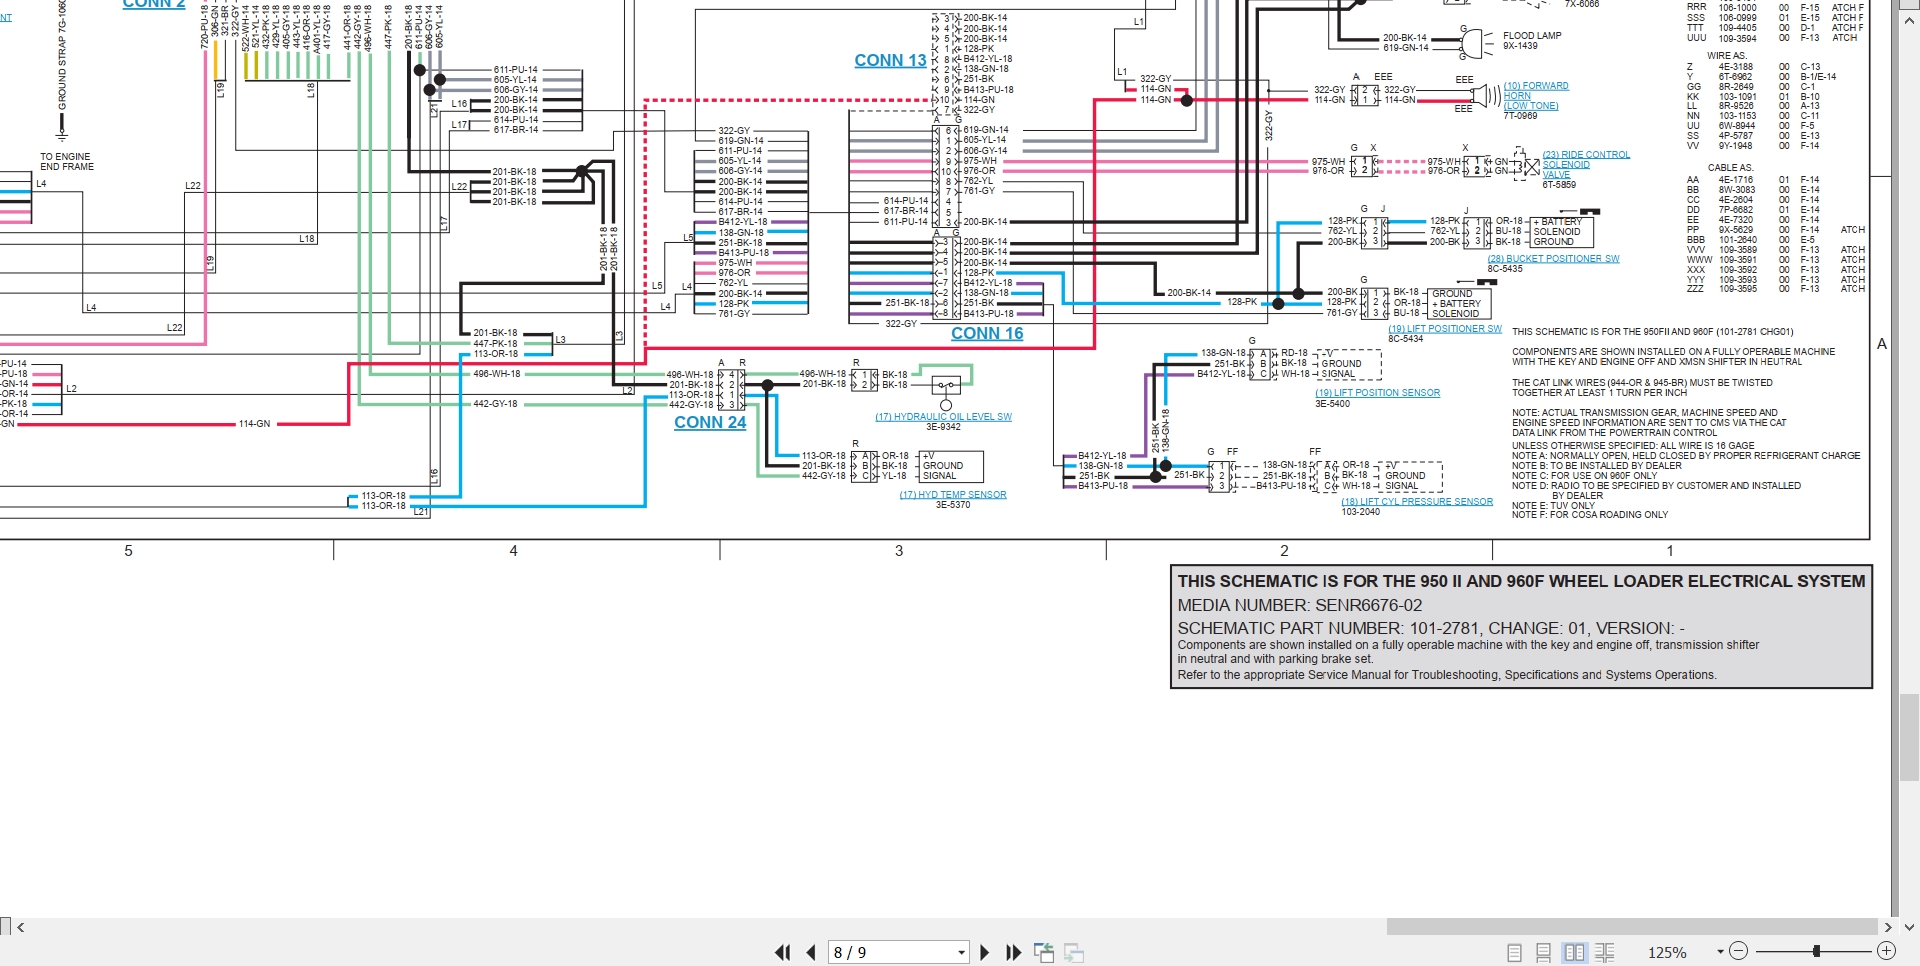Click grid column number 3
This screenshot has width=1920, height=966.
click(x=899, y=551)
